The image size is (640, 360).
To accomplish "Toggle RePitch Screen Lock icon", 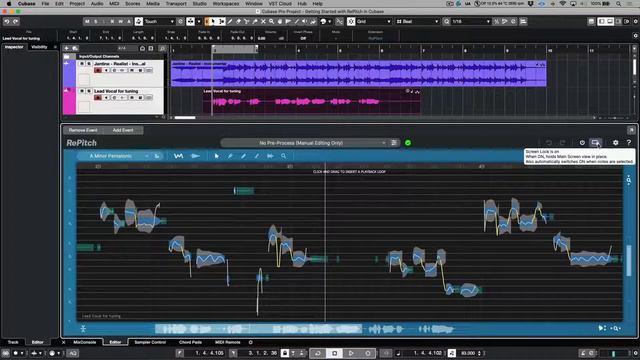I will point(596,142).
